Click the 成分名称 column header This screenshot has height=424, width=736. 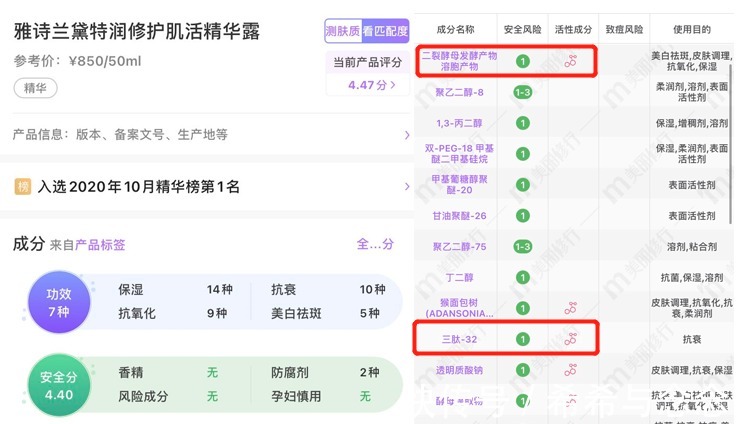[455, 30]
